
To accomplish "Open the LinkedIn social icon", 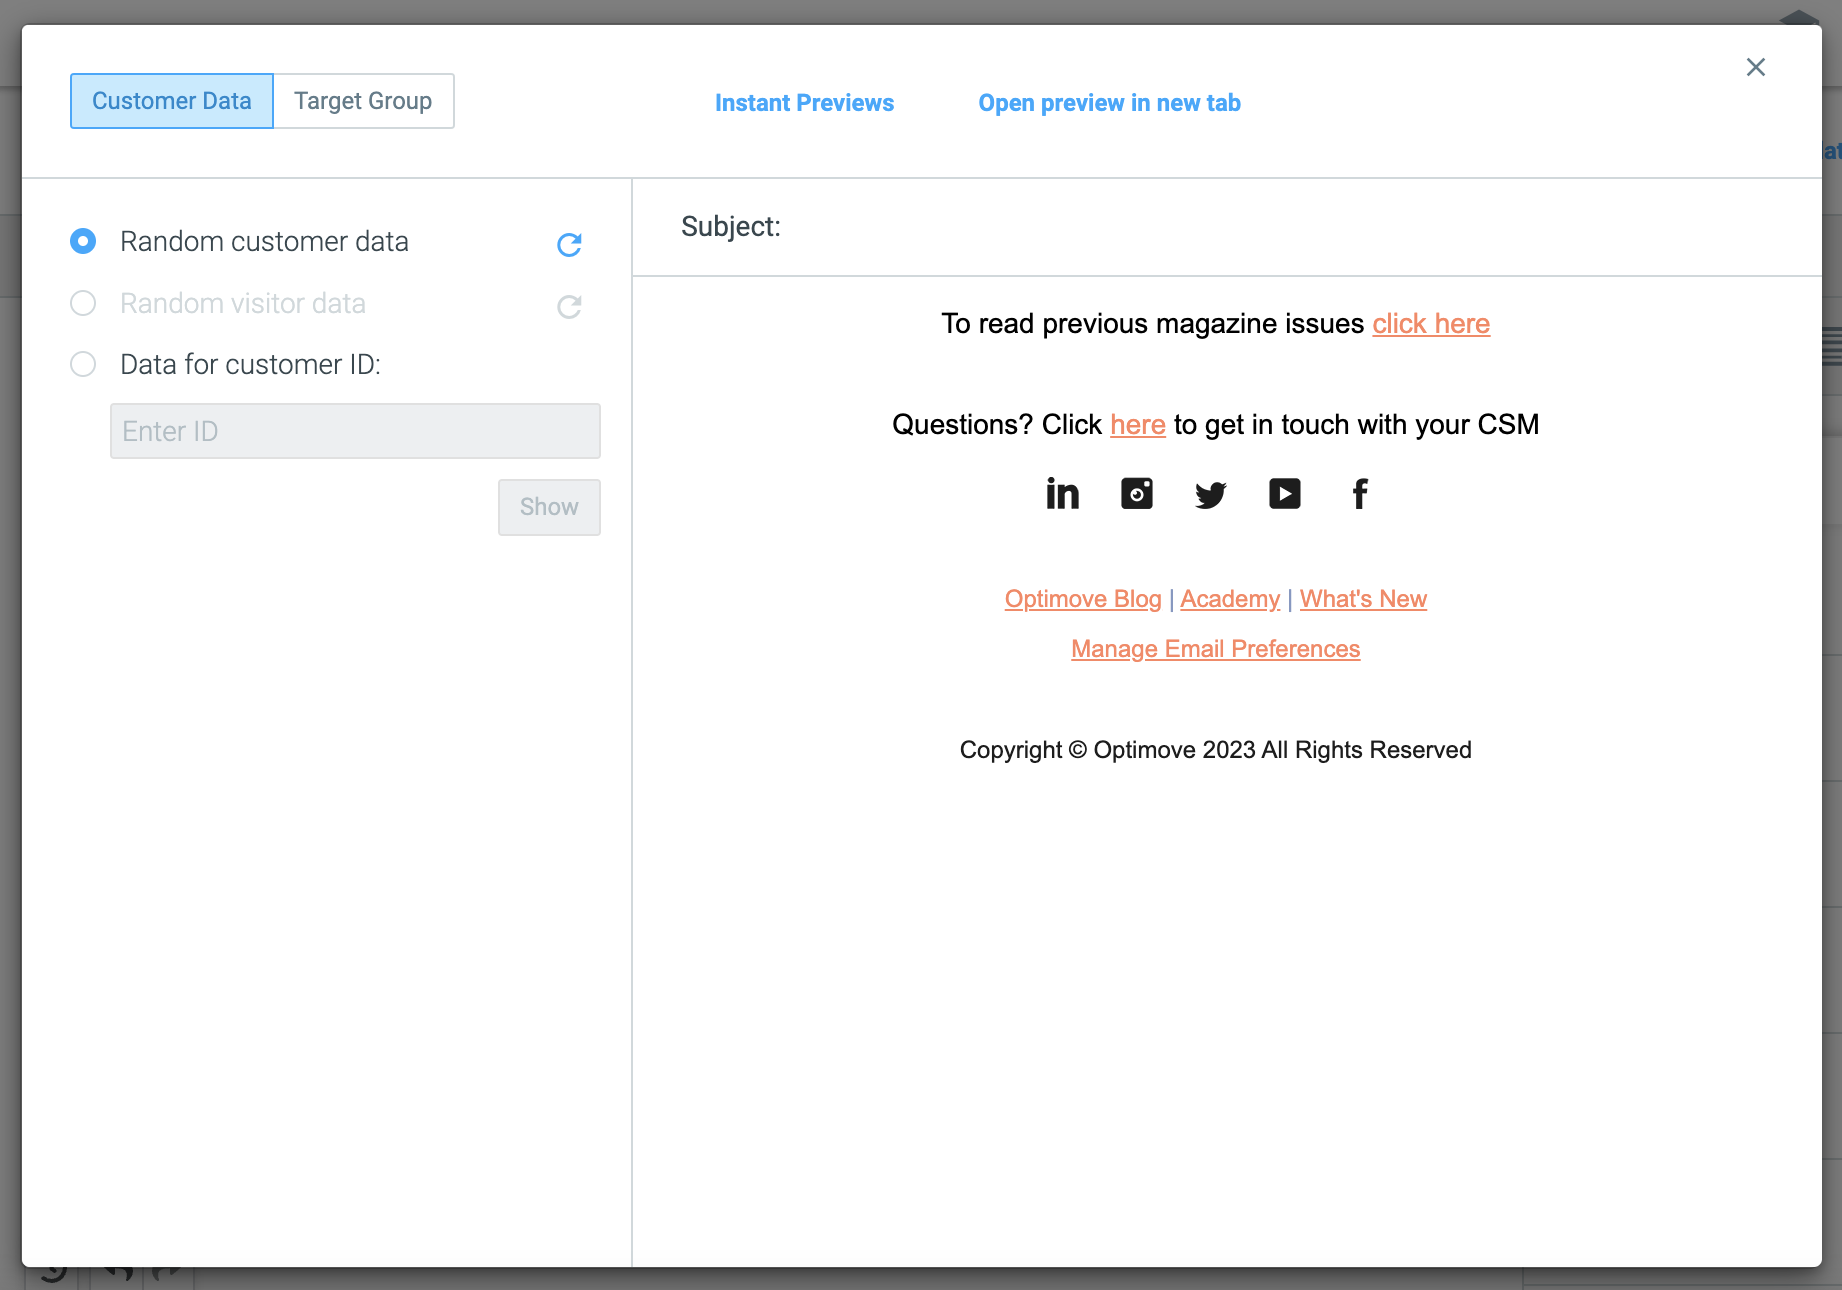I will pyautogui.click(x=1062, y=493).
